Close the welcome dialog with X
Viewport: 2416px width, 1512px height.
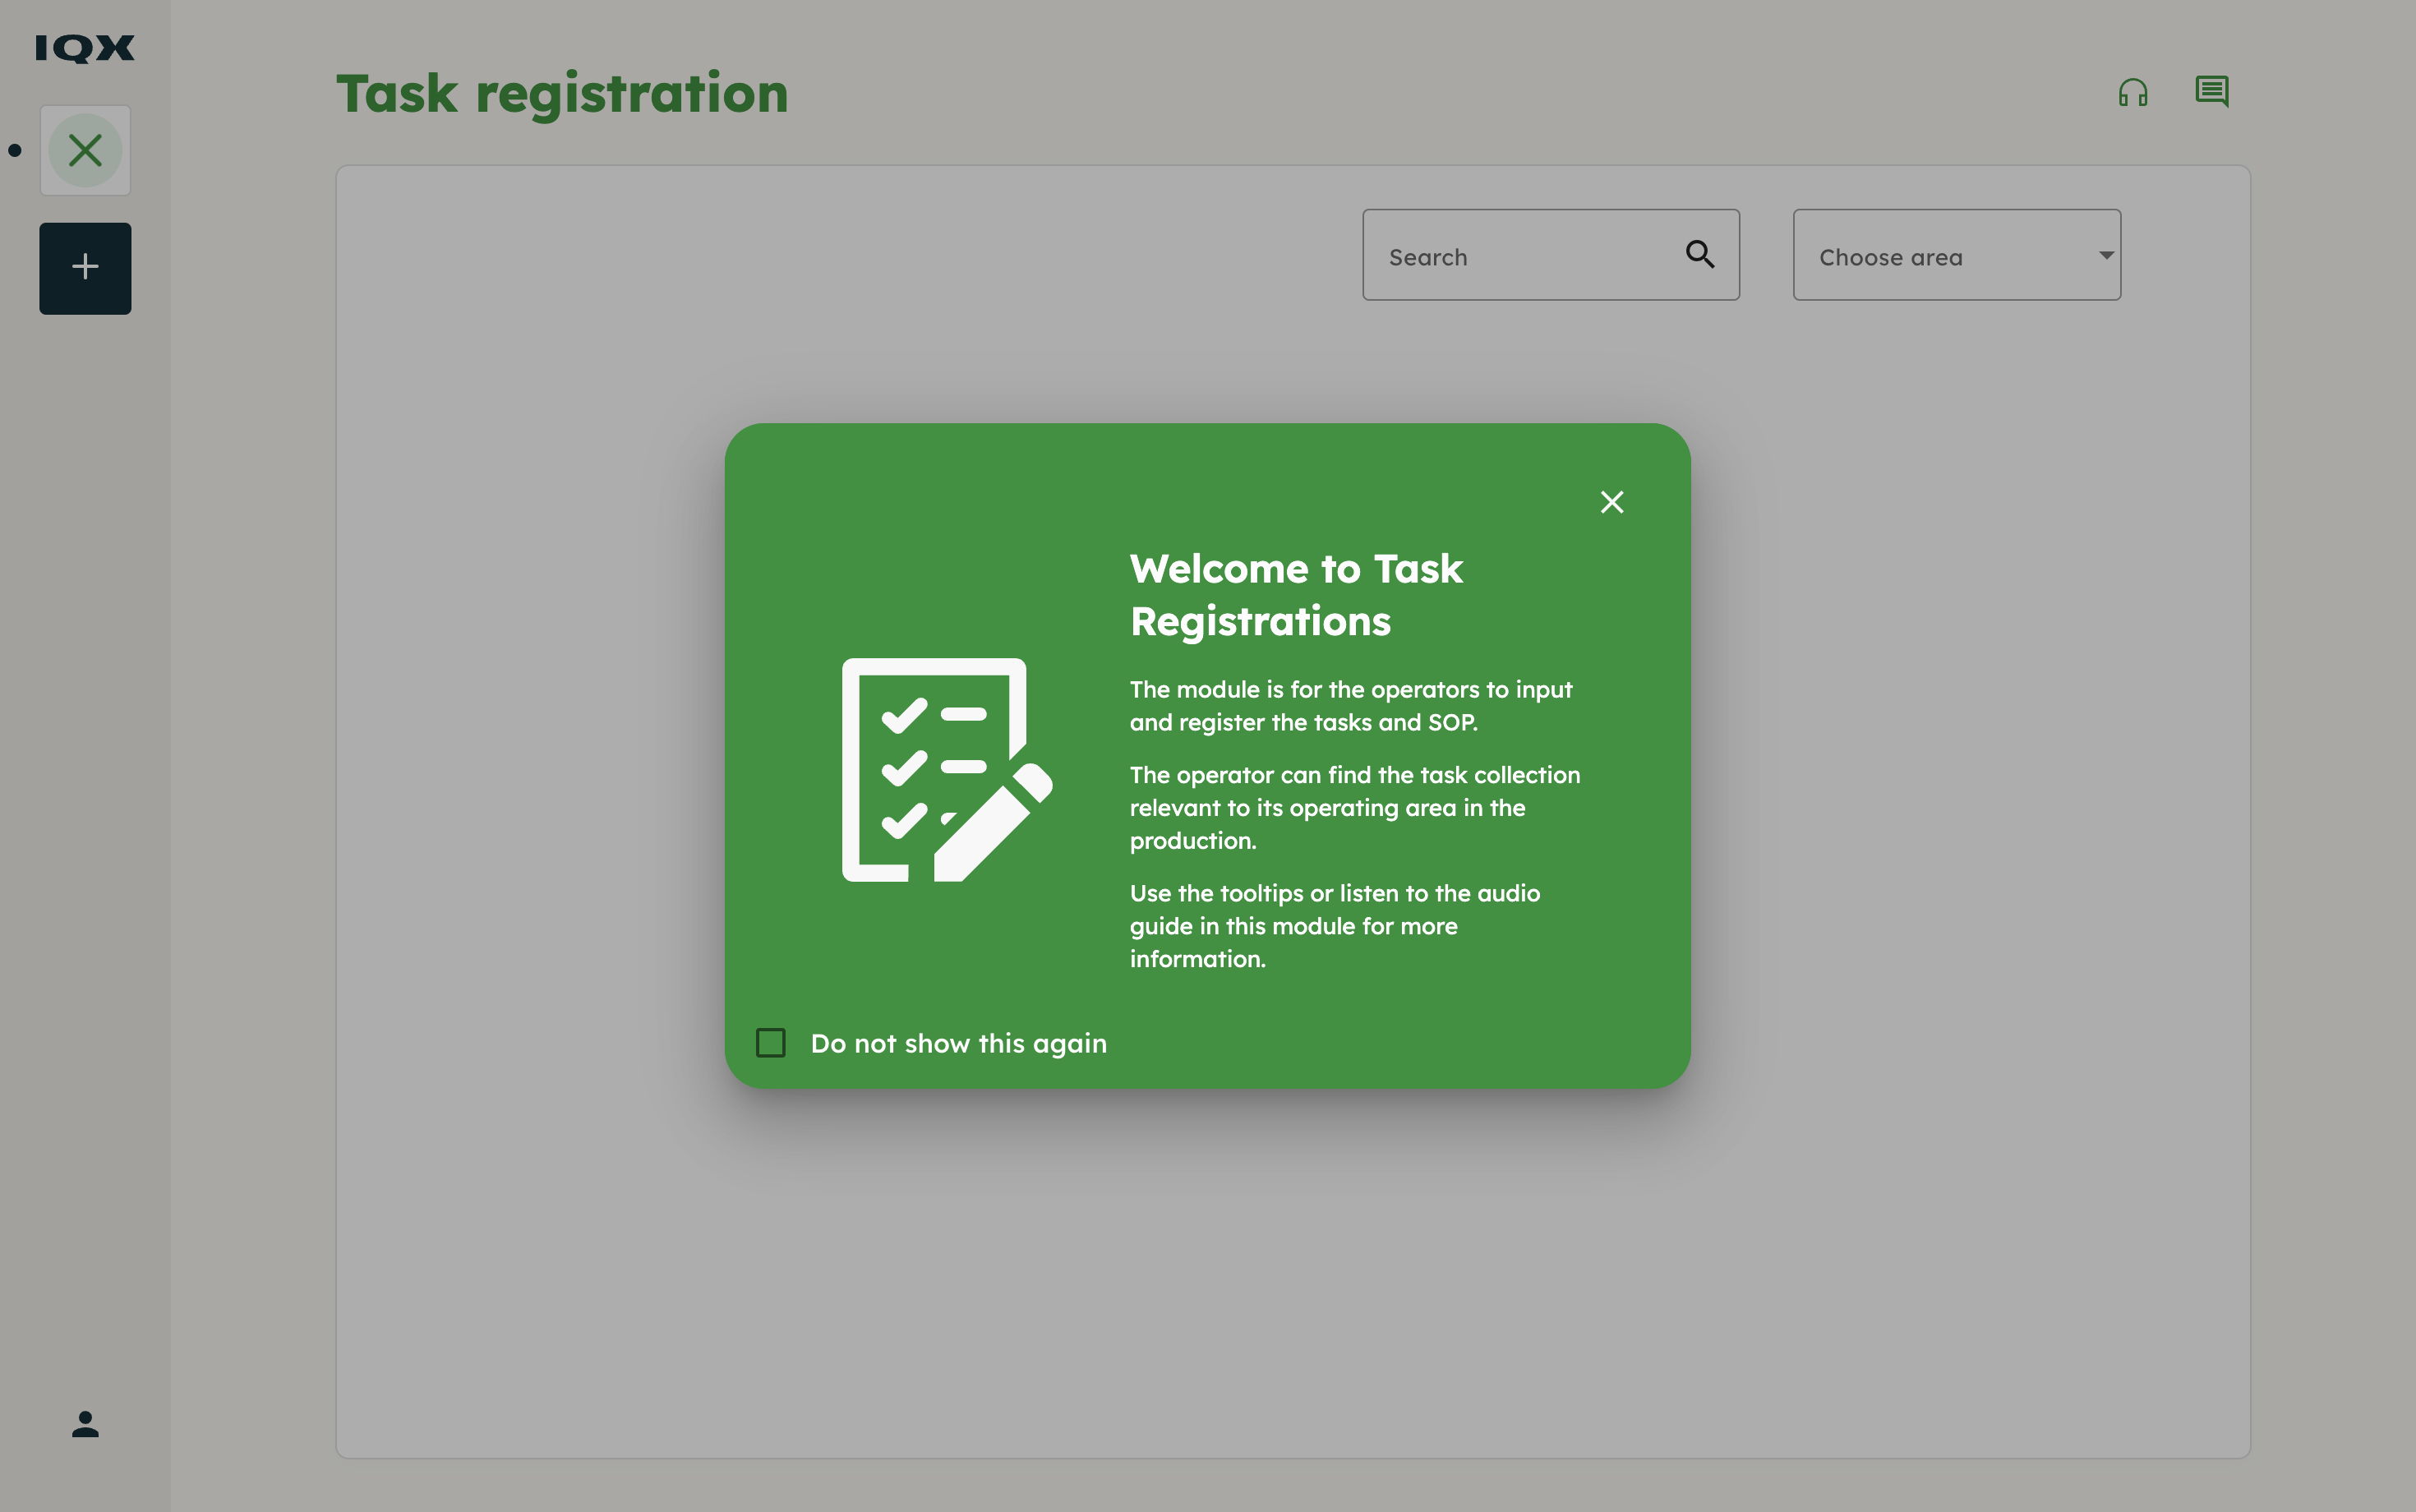(x=1612, y=502)
